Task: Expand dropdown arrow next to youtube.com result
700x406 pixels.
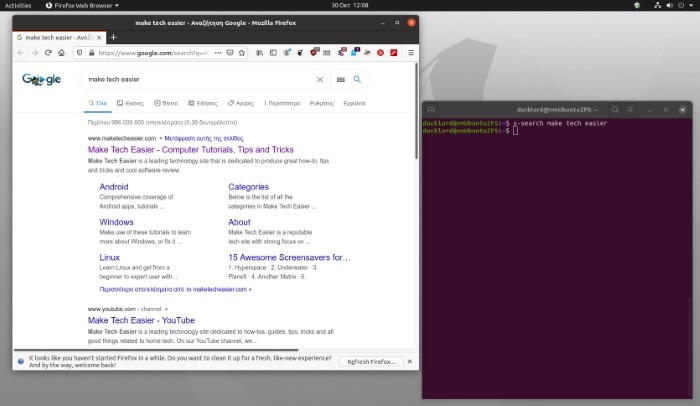Action: pos(166,309)
